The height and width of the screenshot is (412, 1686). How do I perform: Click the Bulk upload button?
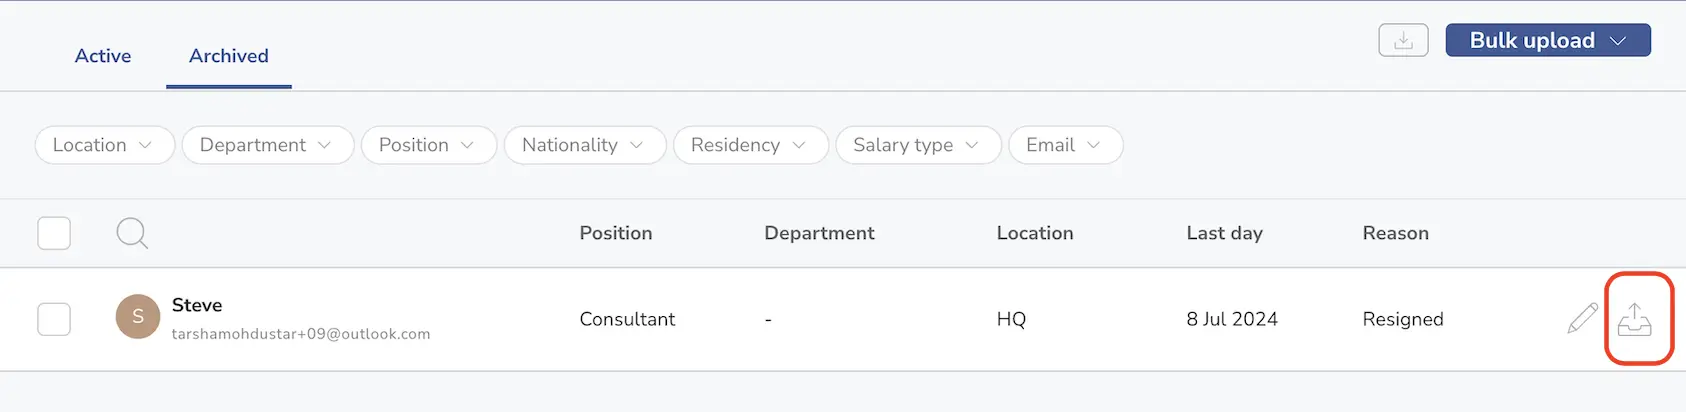pyautogui.click(x=1548, y=40)
